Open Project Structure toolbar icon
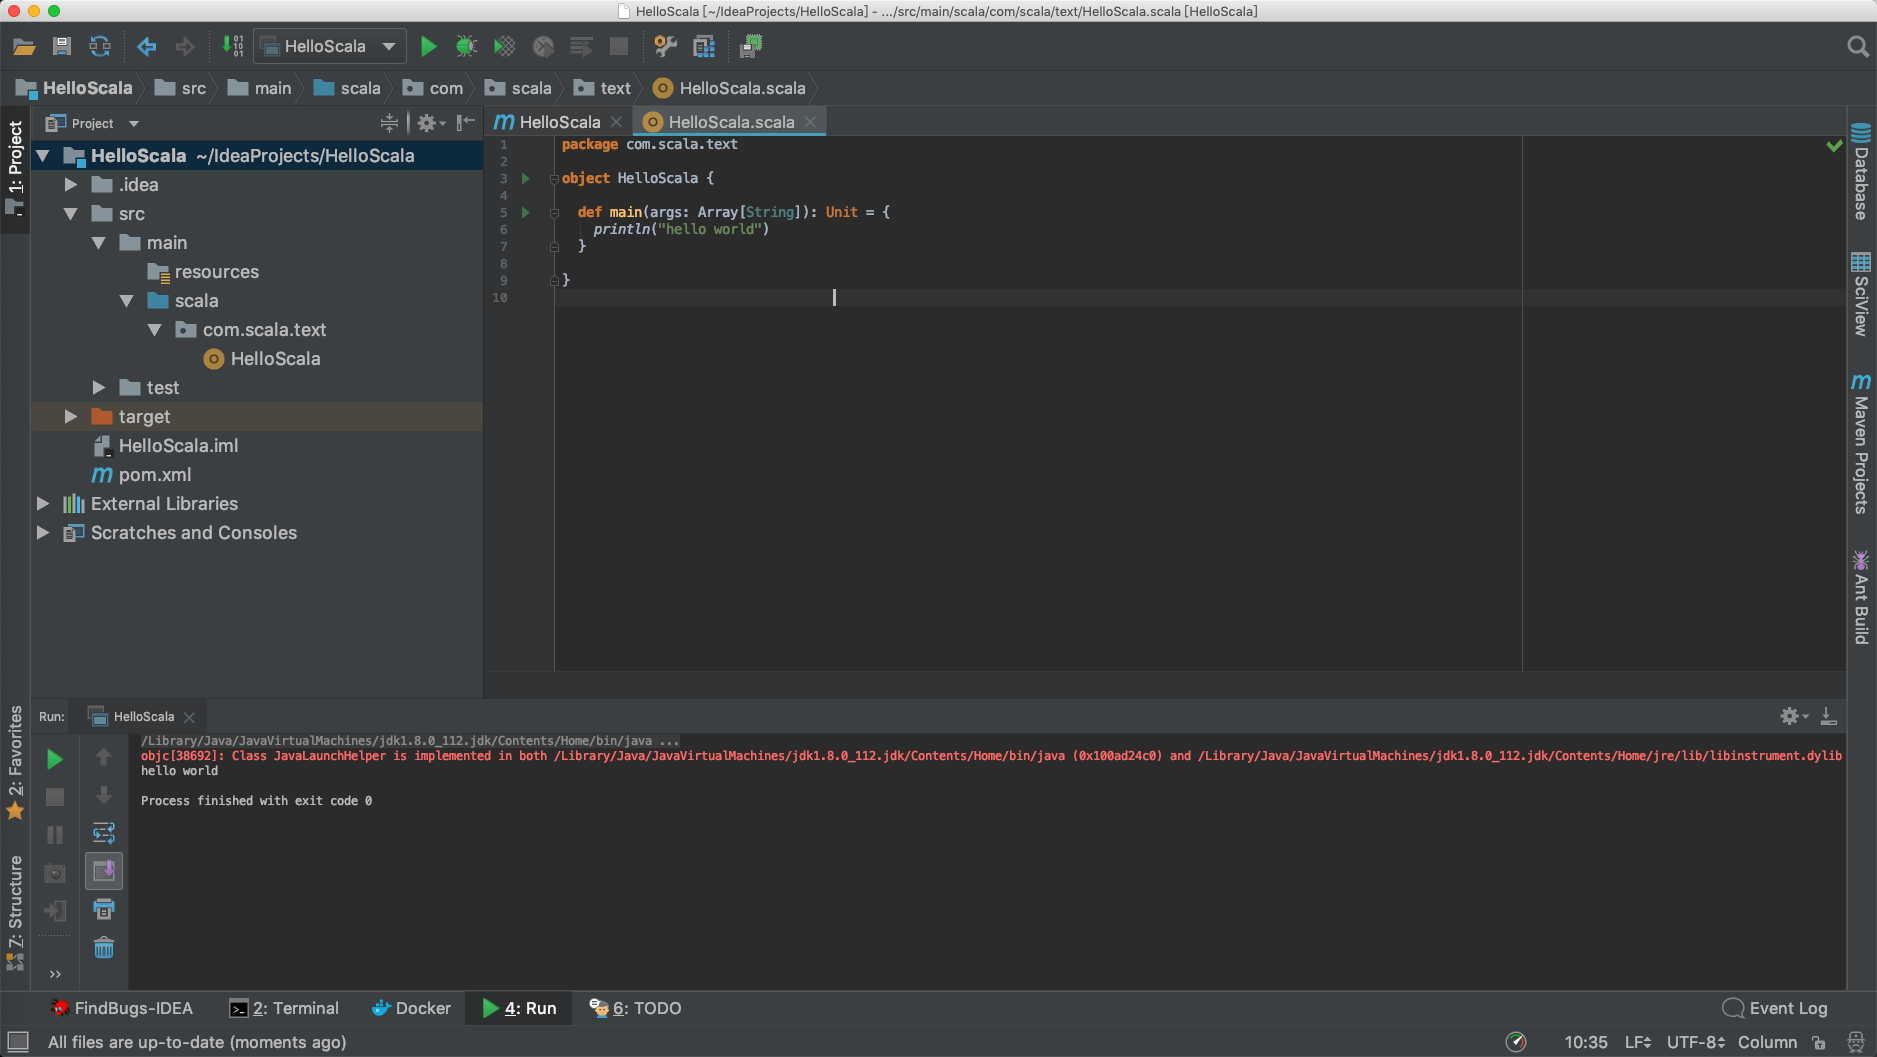The height and width of the screenshot is (1057, 1877). 704,46
